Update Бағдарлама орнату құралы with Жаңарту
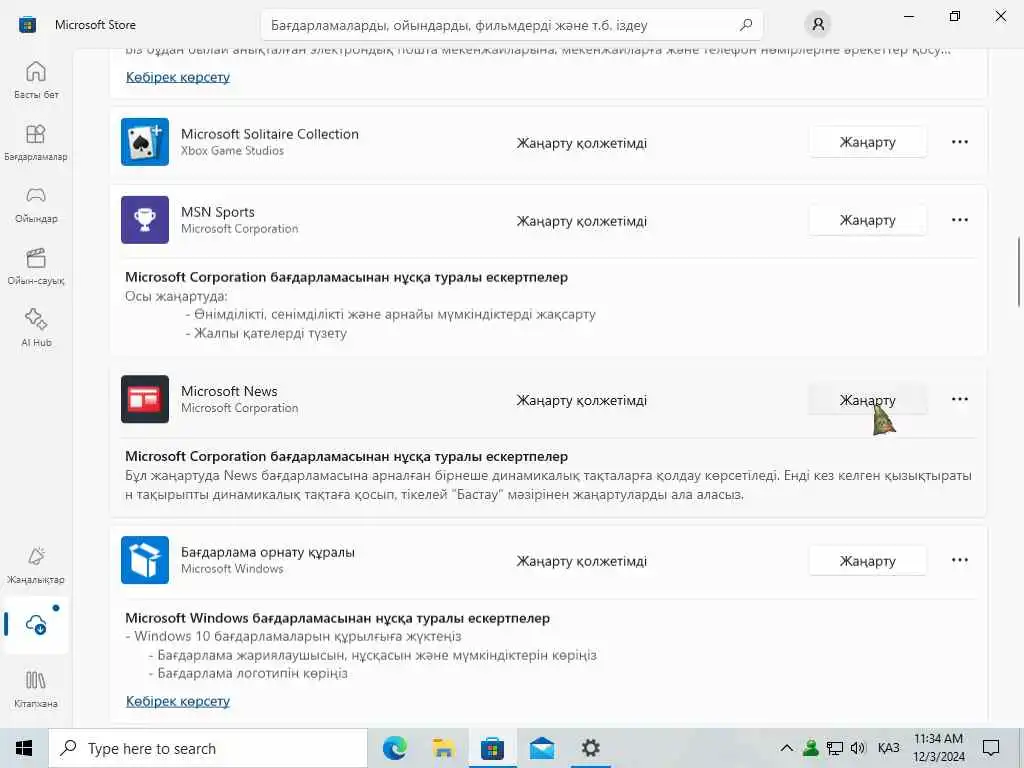The image size is (1024, 768). pyautogui.click(x=867, y=560)
